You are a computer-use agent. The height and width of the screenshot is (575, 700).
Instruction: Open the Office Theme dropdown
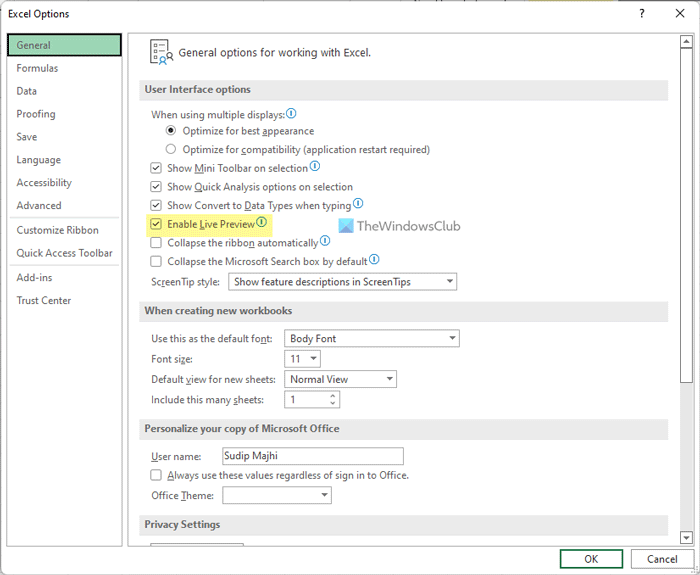(277, 495)
